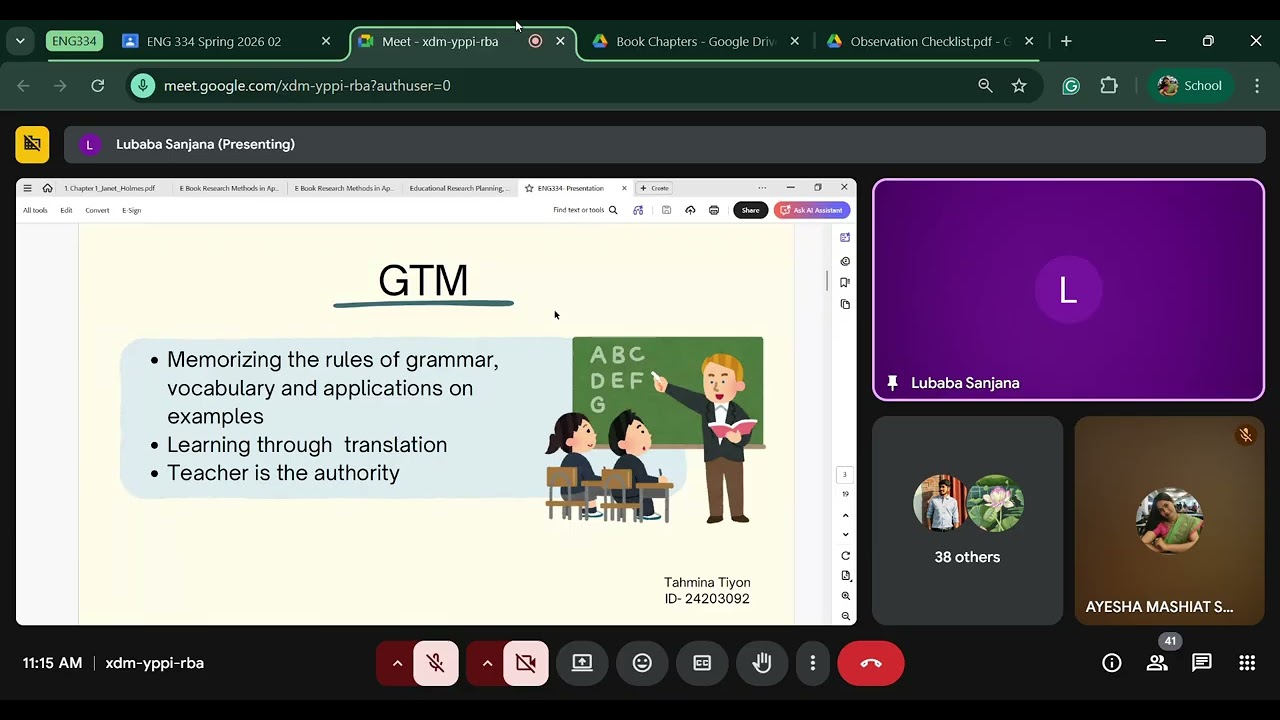The height and width of the screenshot is (720, 1280).
Task: Open the School profile button
Action: point(1190,86)
